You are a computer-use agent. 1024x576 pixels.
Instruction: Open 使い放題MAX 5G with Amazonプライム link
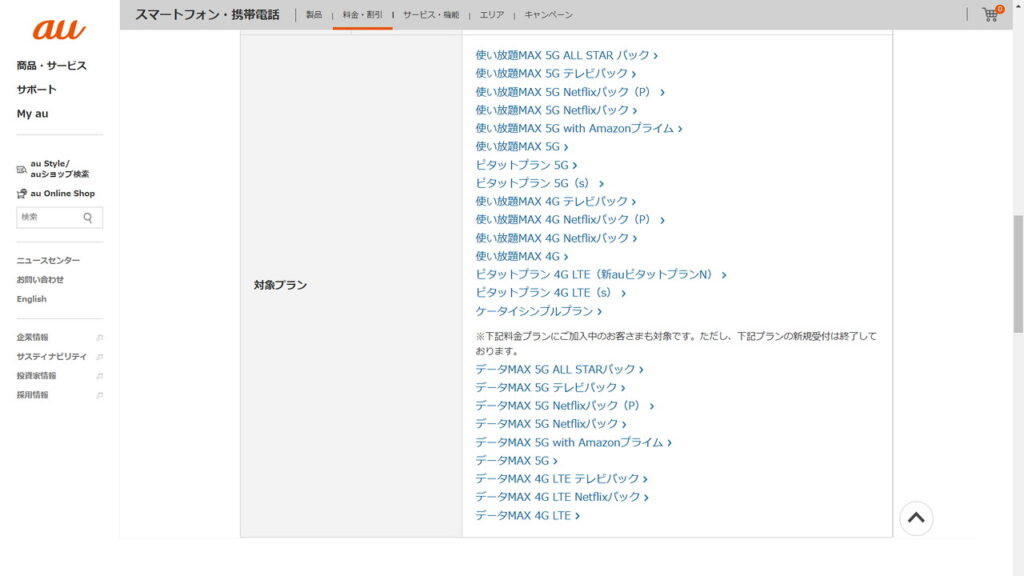579,129
